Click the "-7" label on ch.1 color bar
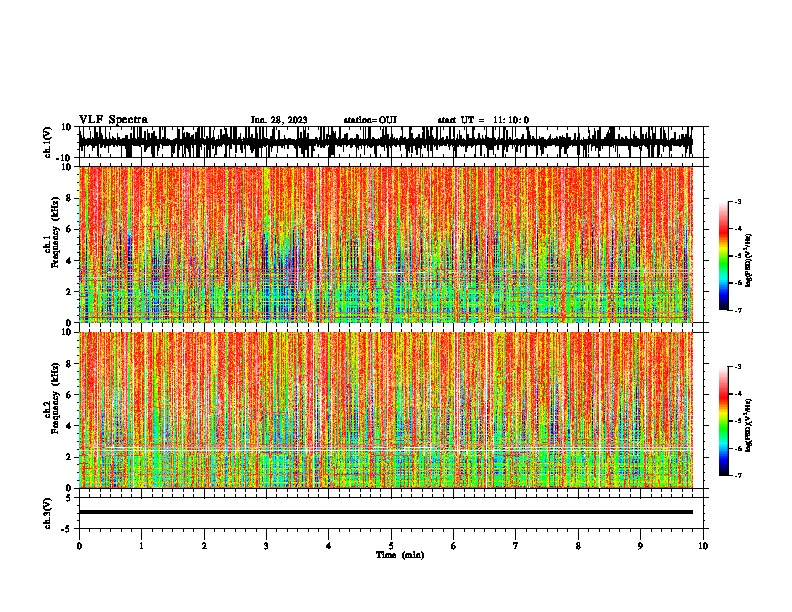792x612 pixels. [x=738, y=310]
